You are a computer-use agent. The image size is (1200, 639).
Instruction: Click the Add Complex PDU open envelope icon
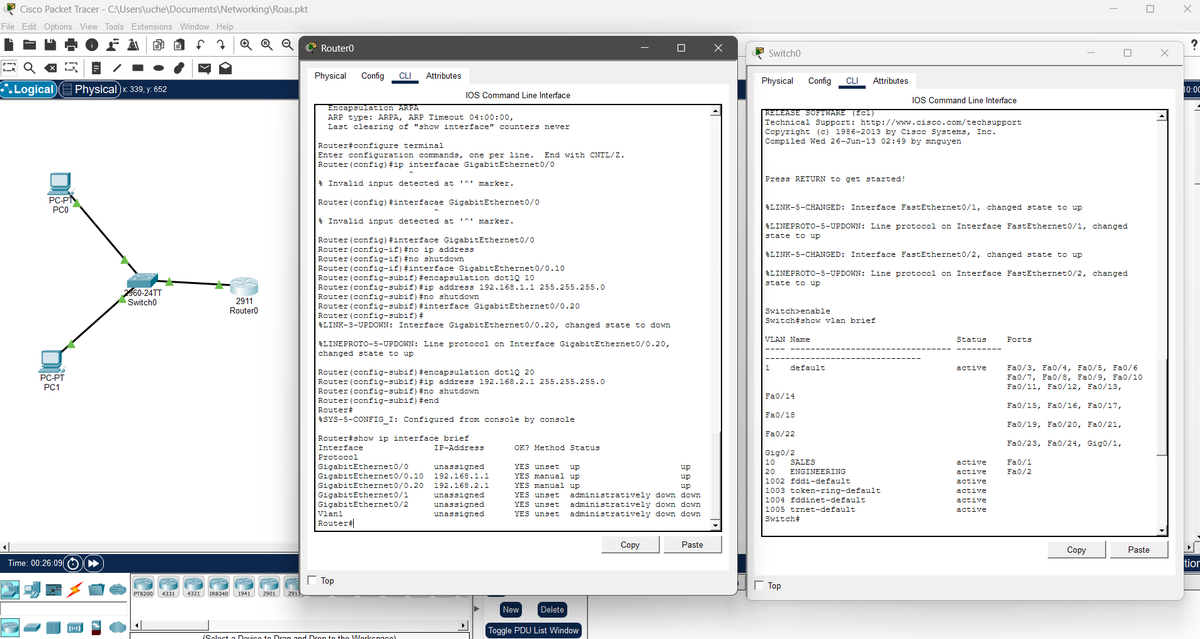pyautogui.click(x=225, y=68)
